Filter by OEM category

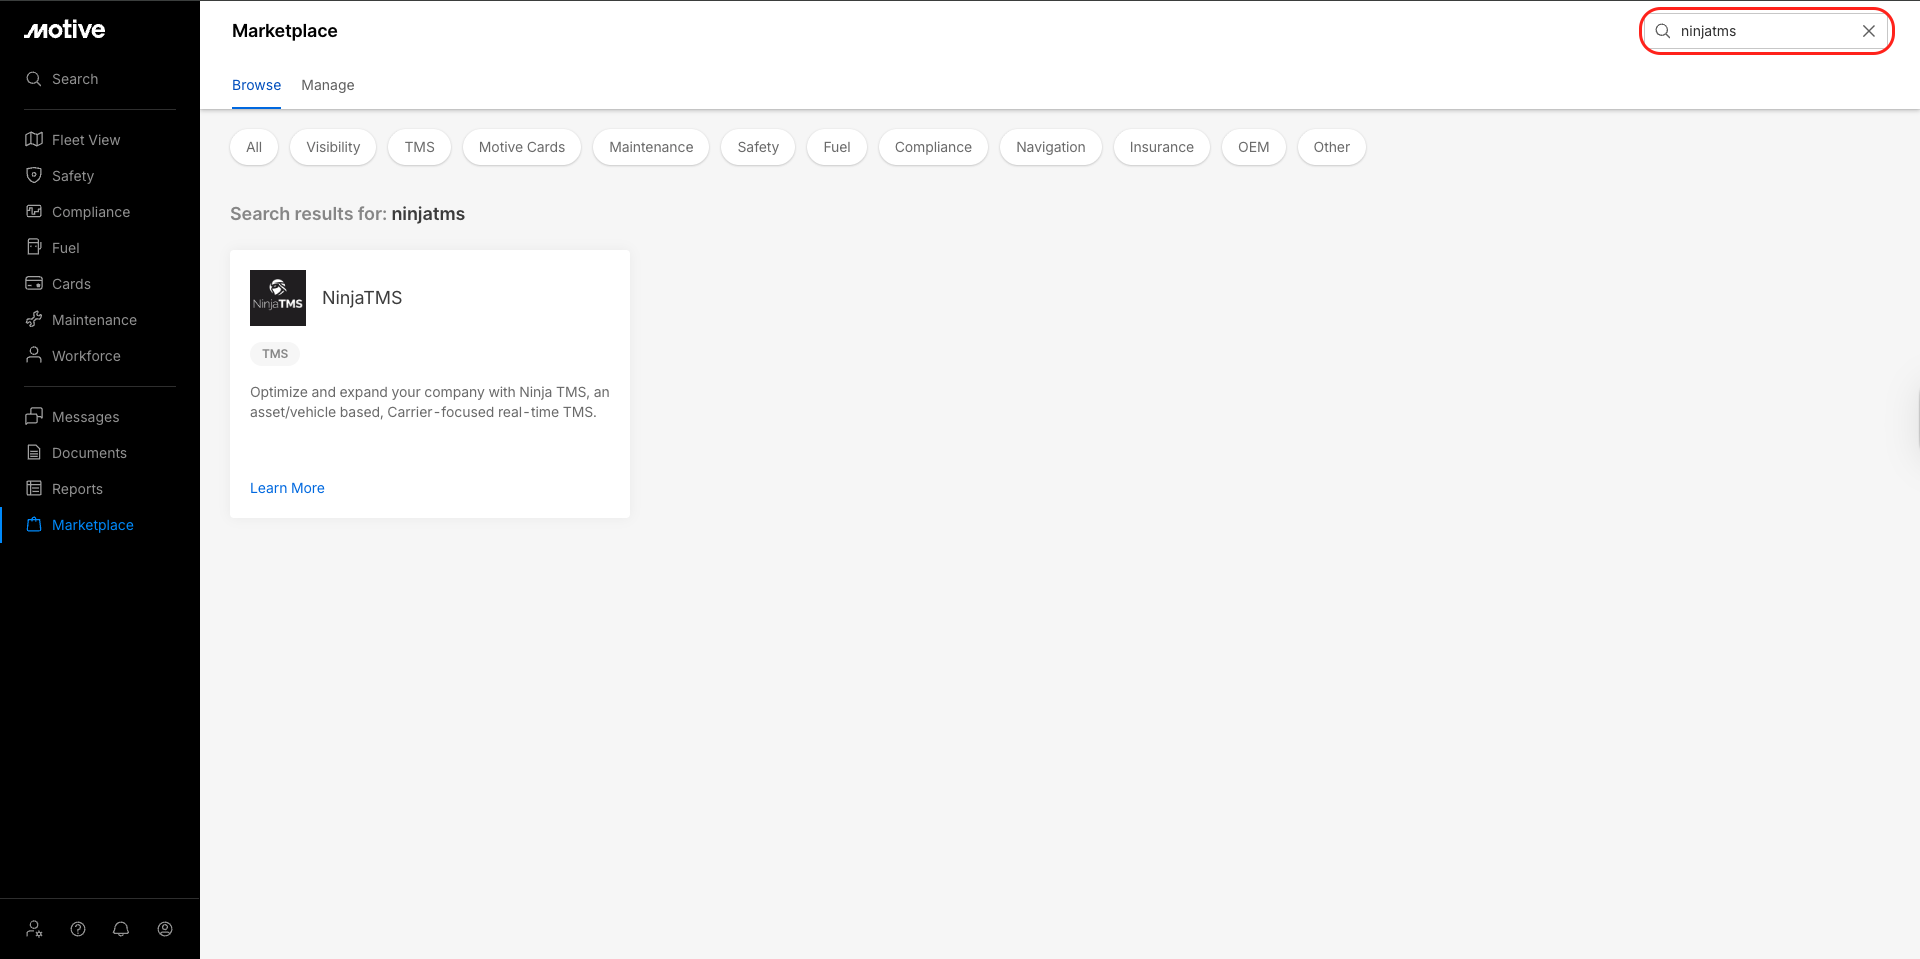tap(1254, 147)
